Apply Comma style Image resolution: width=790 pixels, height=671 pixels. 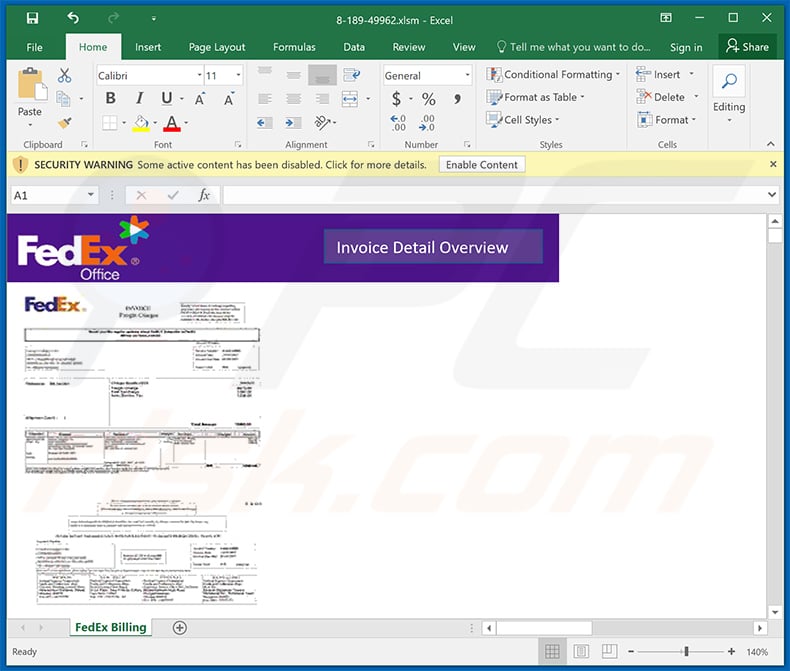click(x=457, y=99)
